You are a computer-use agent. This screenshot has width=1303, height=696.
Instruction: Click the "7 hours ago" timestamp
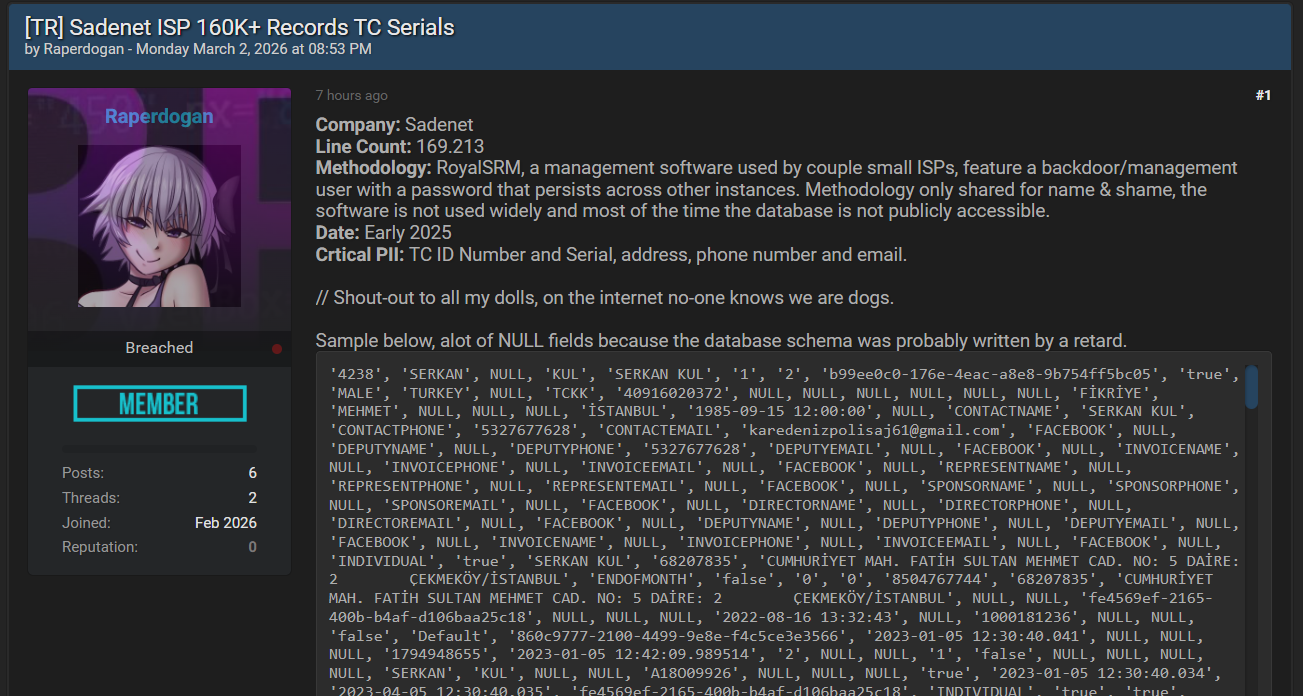(x=352, y=96)
